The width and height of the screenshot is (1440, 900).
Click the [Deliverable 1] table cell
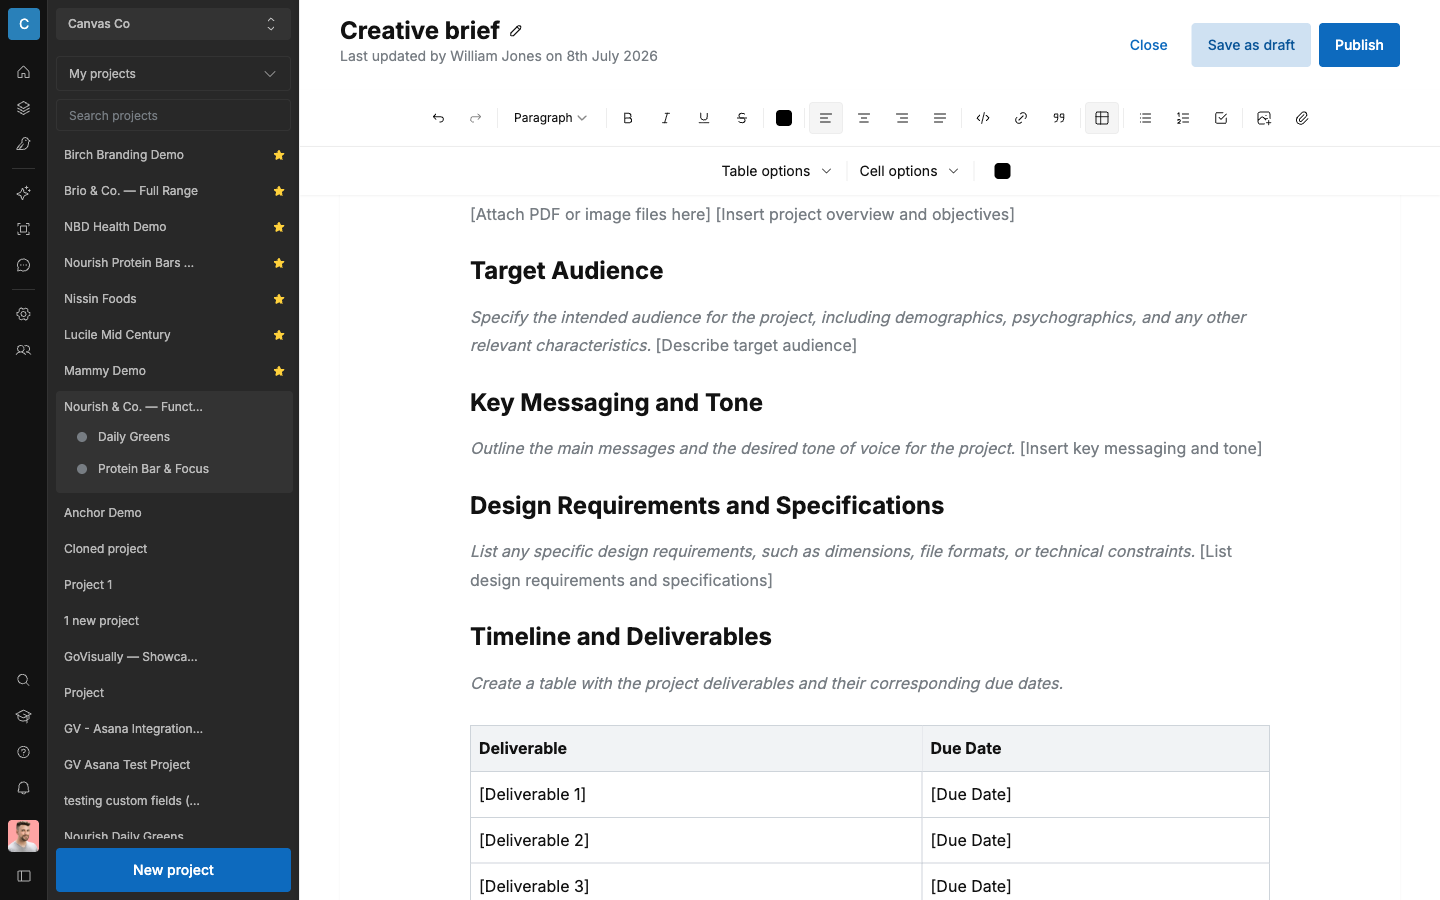click(x=696, y=795)
